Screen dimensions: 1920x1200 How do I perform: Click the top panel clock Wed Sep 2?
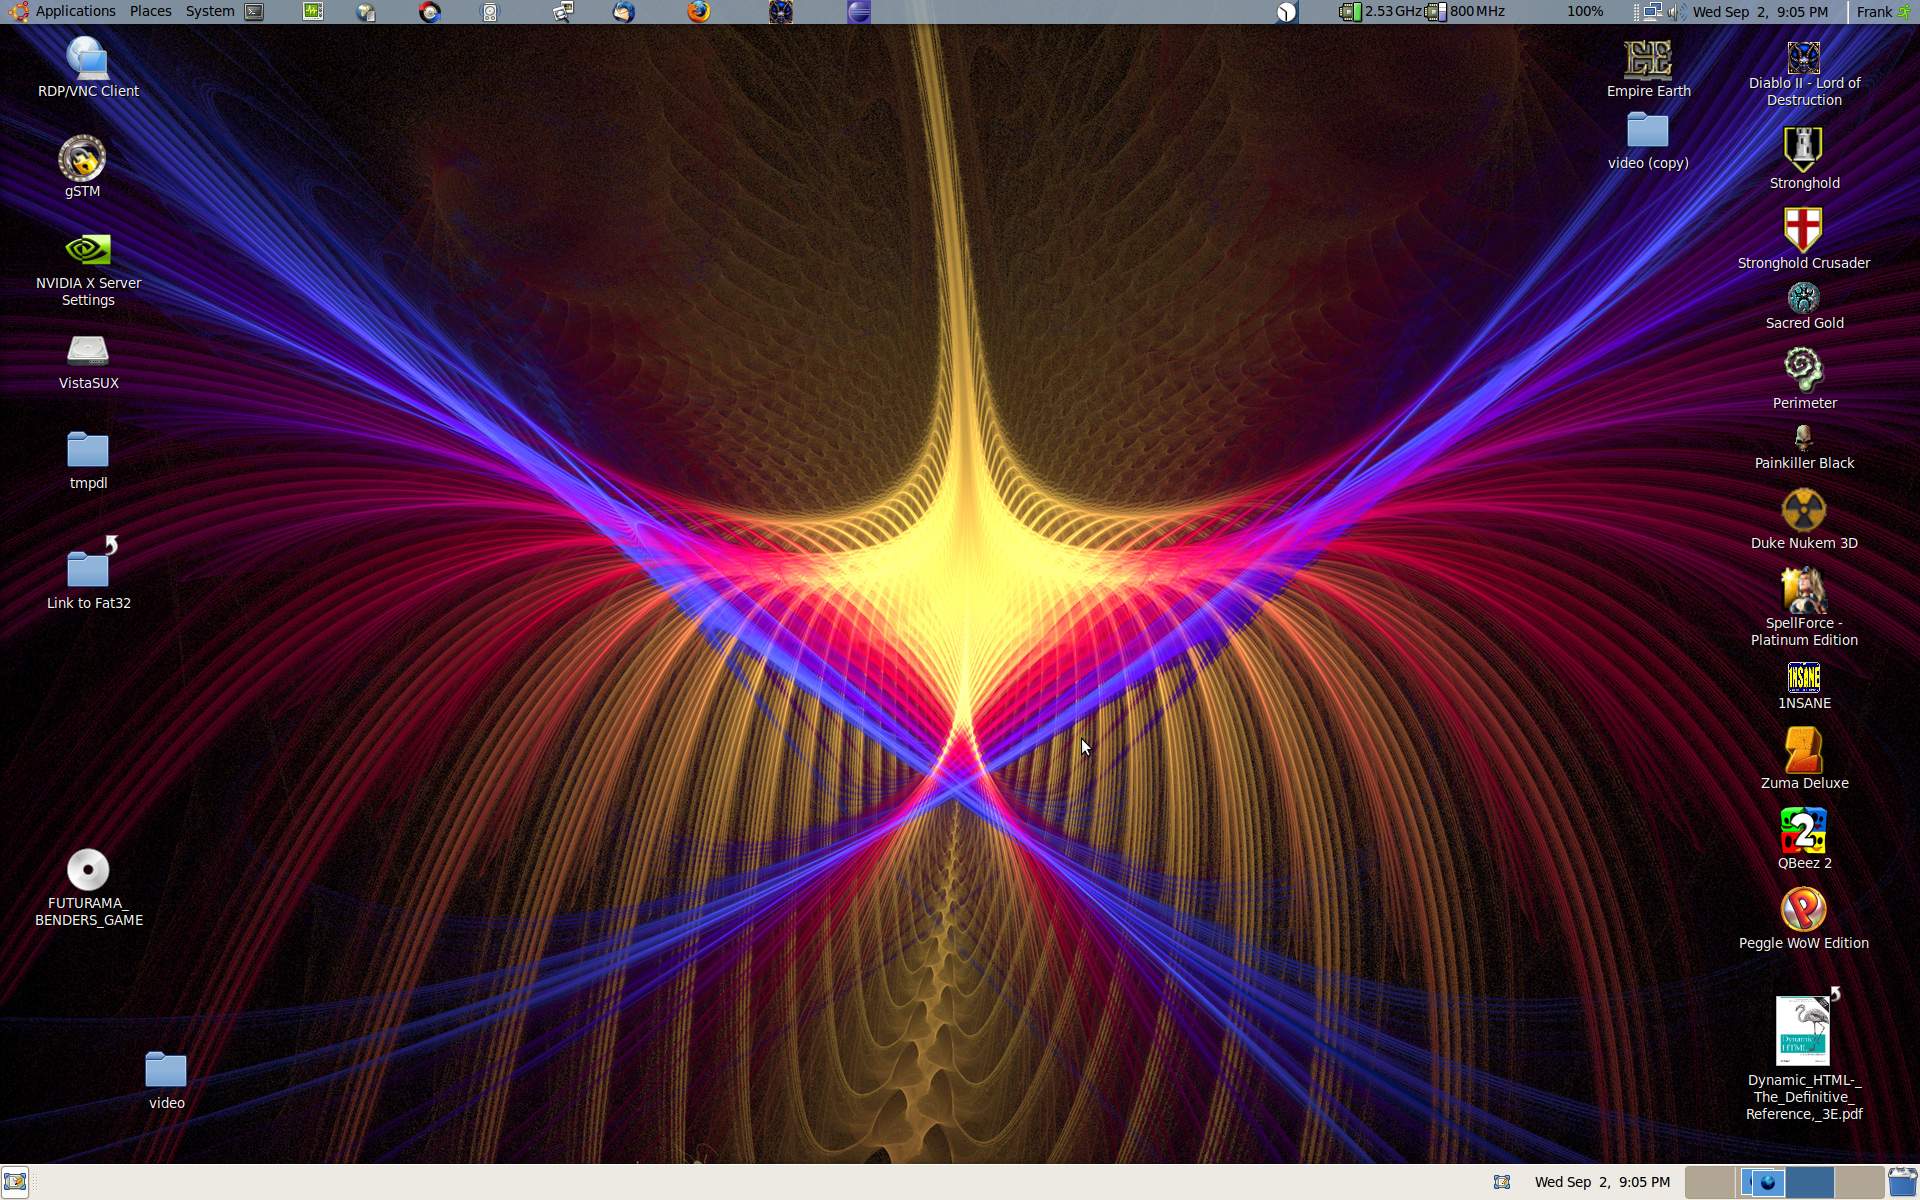pyautogui.click(x=1760, y=12)
